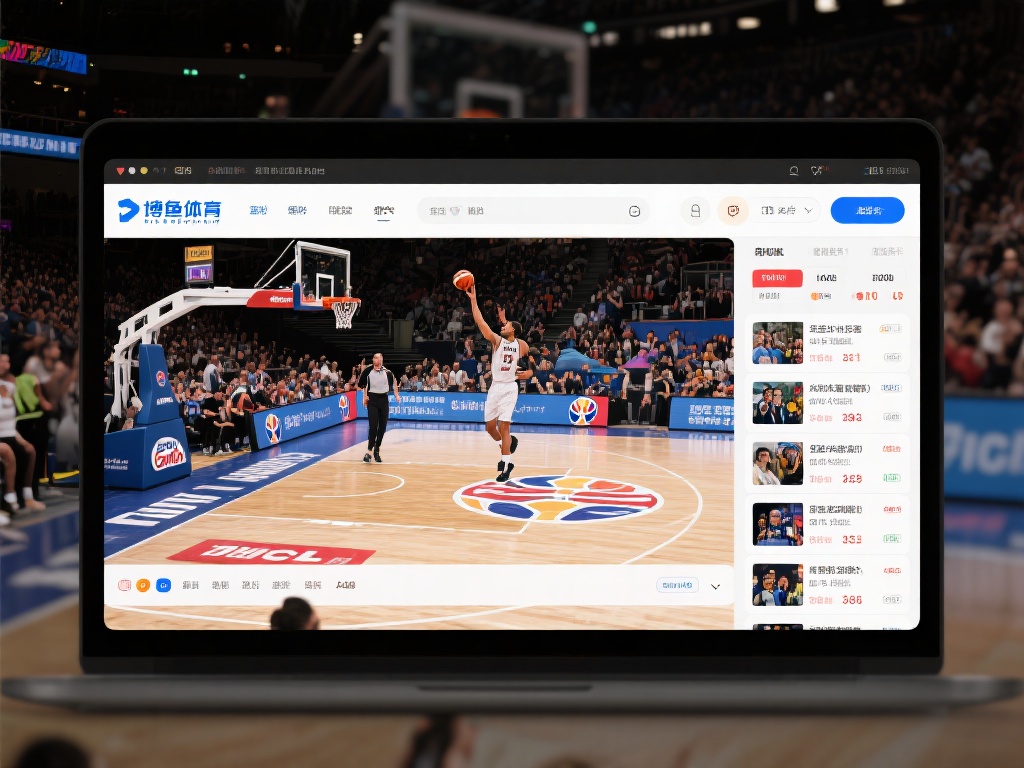1024x768 pixels.
Task: Expand the chevron at video toolbar right
Action: tap(715, 587)
